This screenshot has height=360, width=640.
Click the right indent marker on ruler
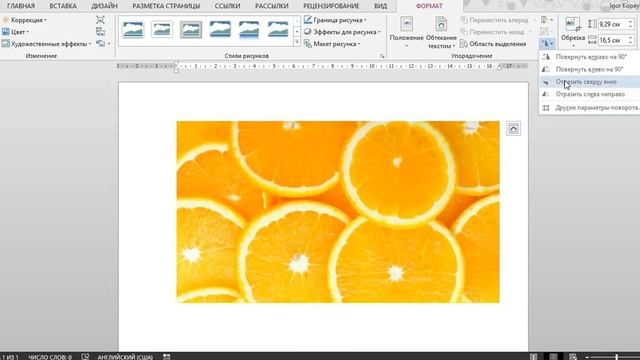click(499, 67)
